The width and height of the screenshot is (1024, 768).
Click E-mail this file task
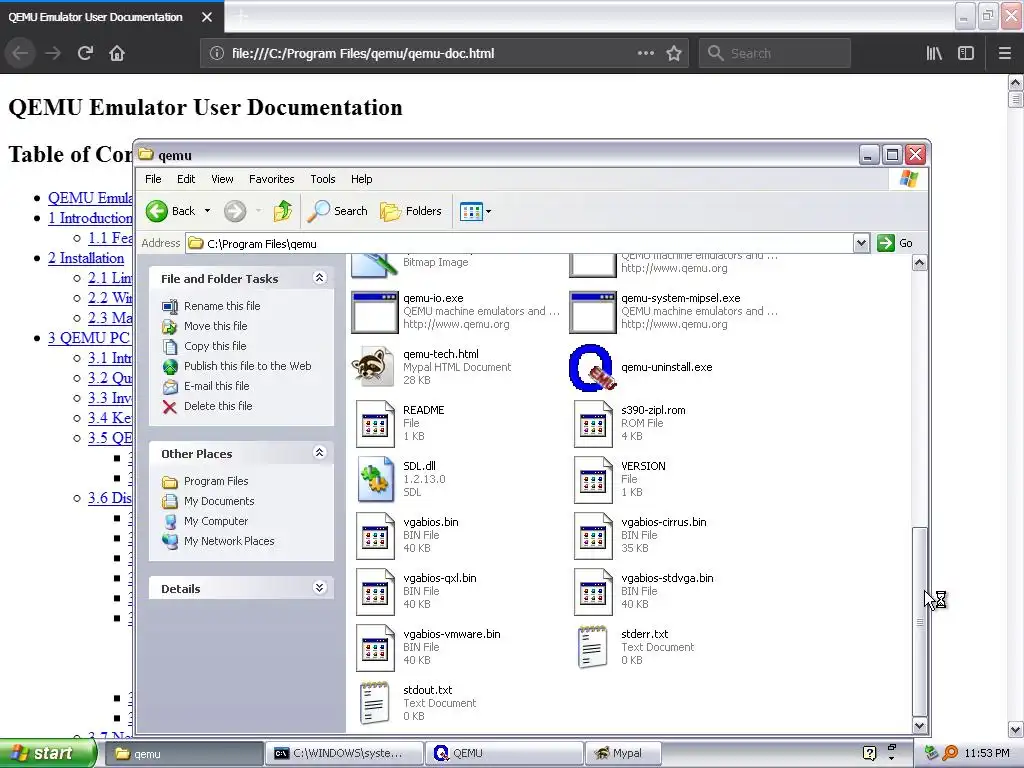point(216,386)
